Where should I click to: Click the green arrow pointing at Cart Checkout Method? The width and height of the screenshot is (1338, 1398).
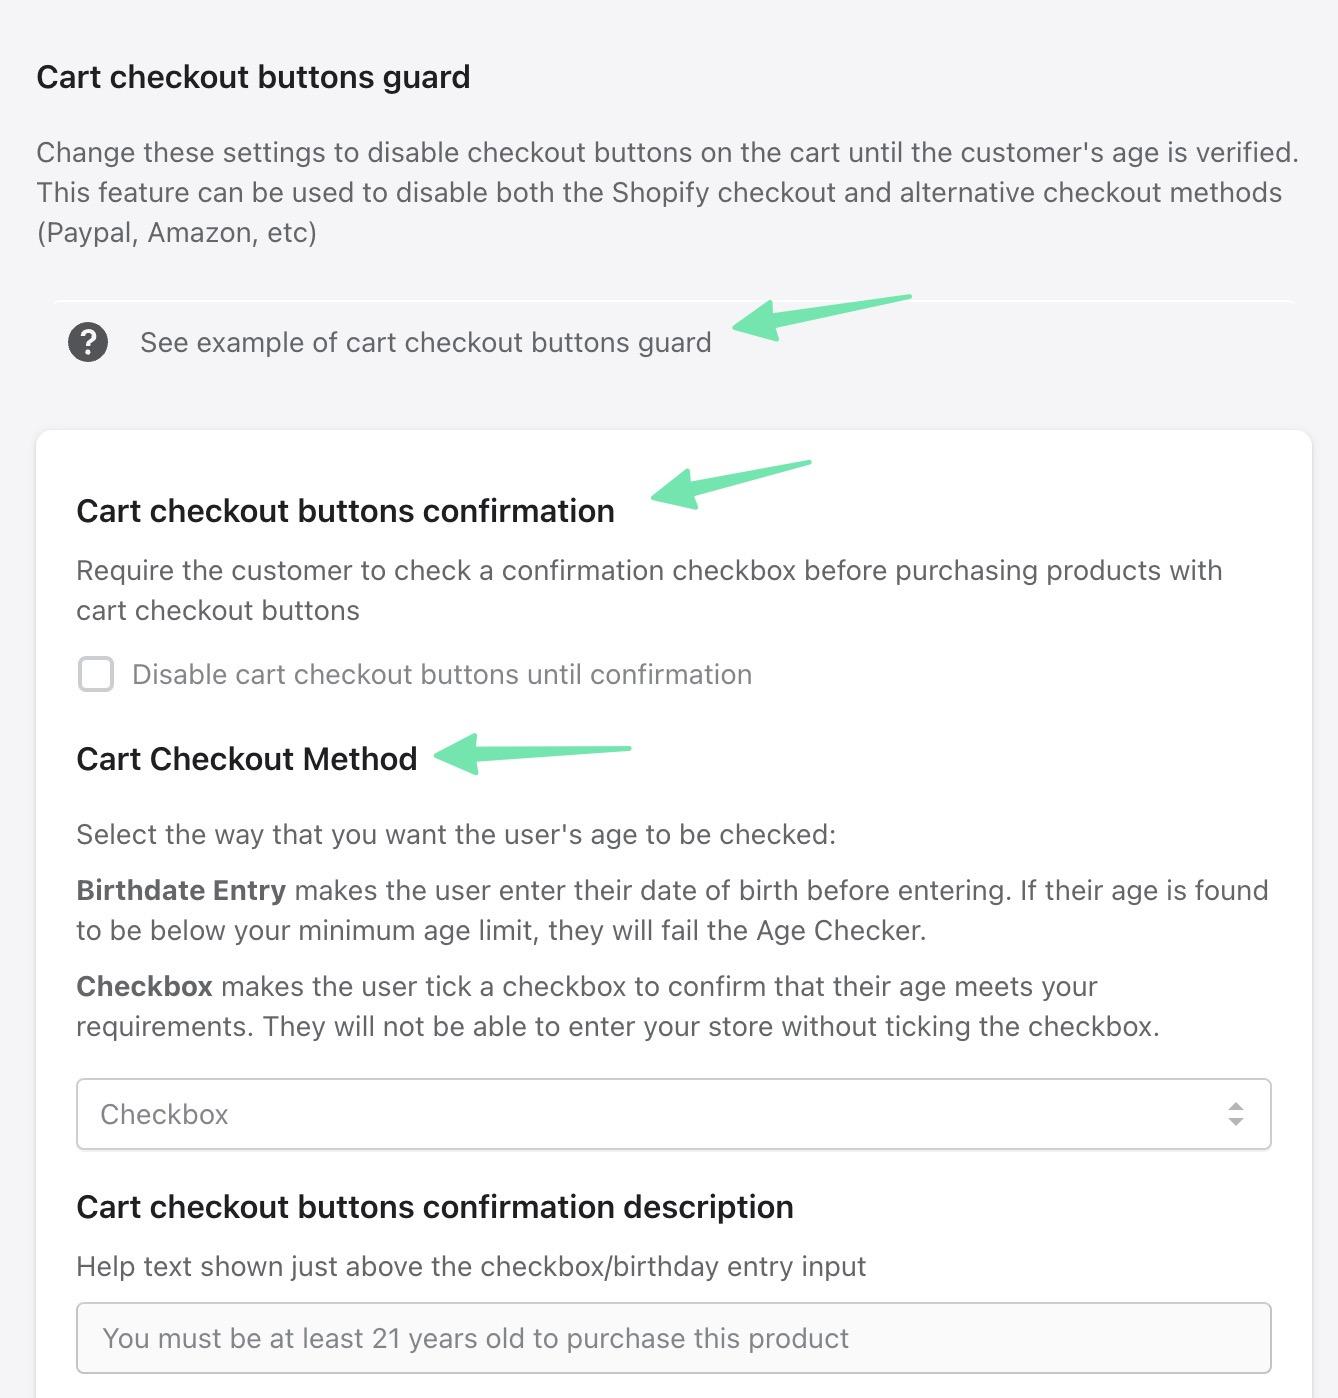click(x=530, y=752)
